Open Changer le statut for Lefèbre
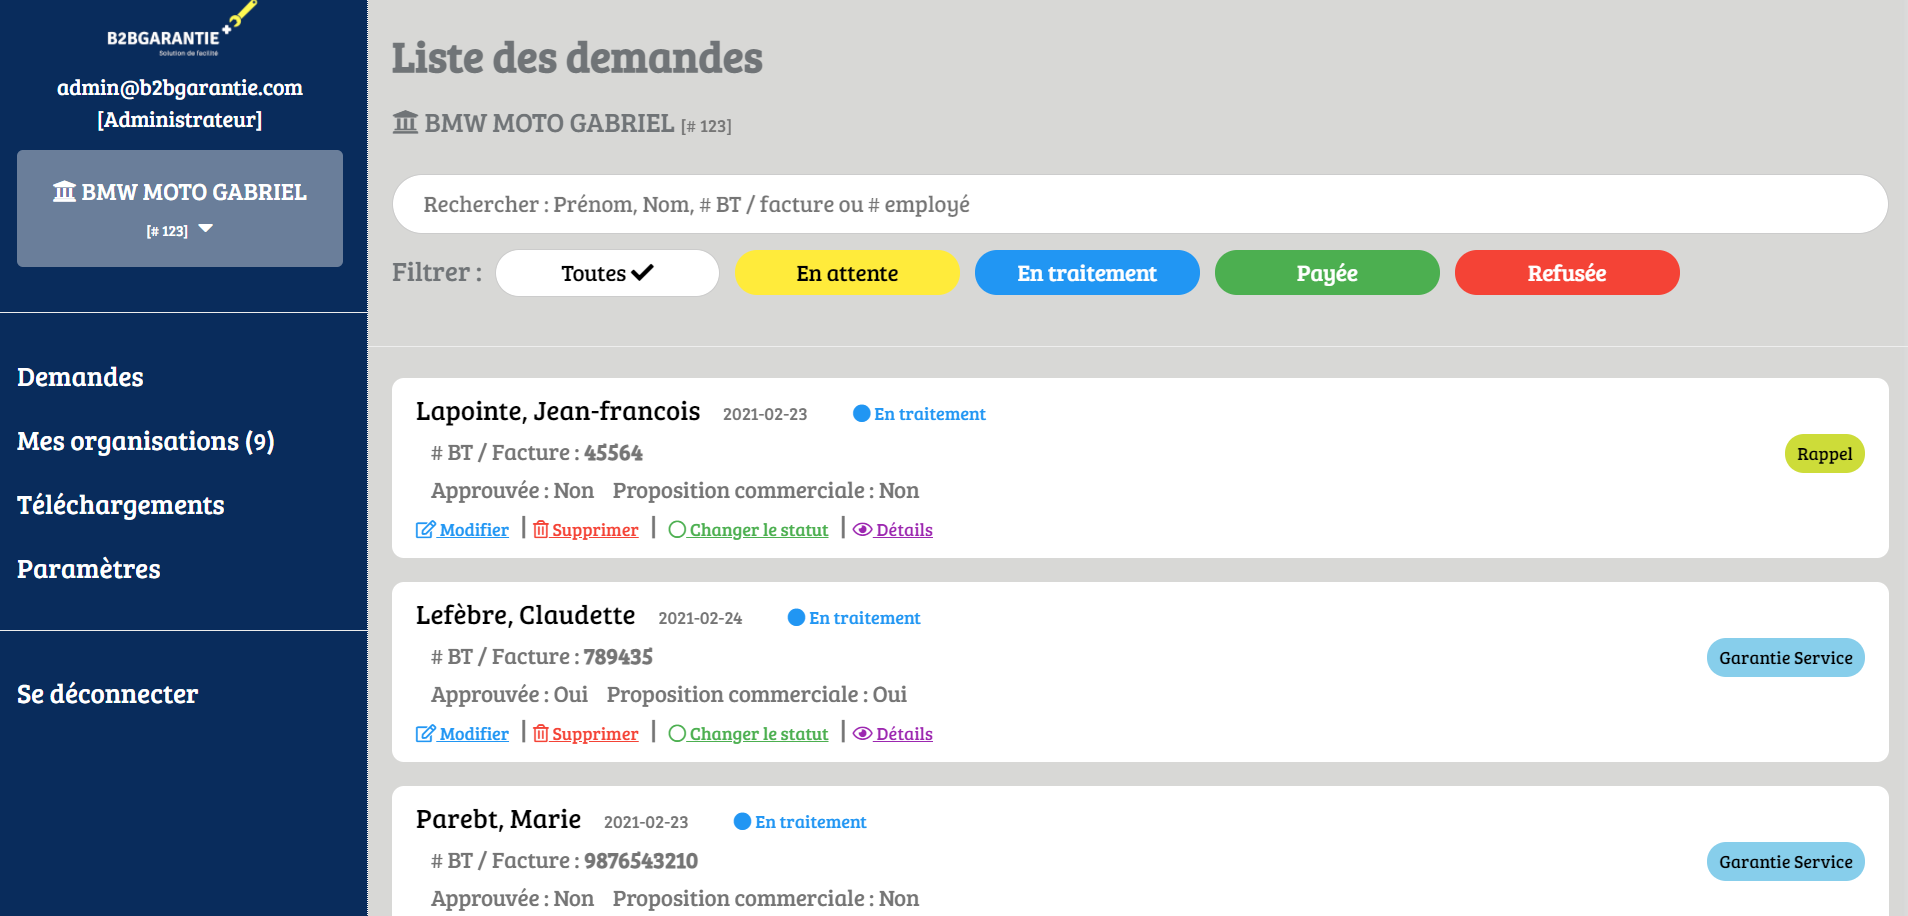 758,734
